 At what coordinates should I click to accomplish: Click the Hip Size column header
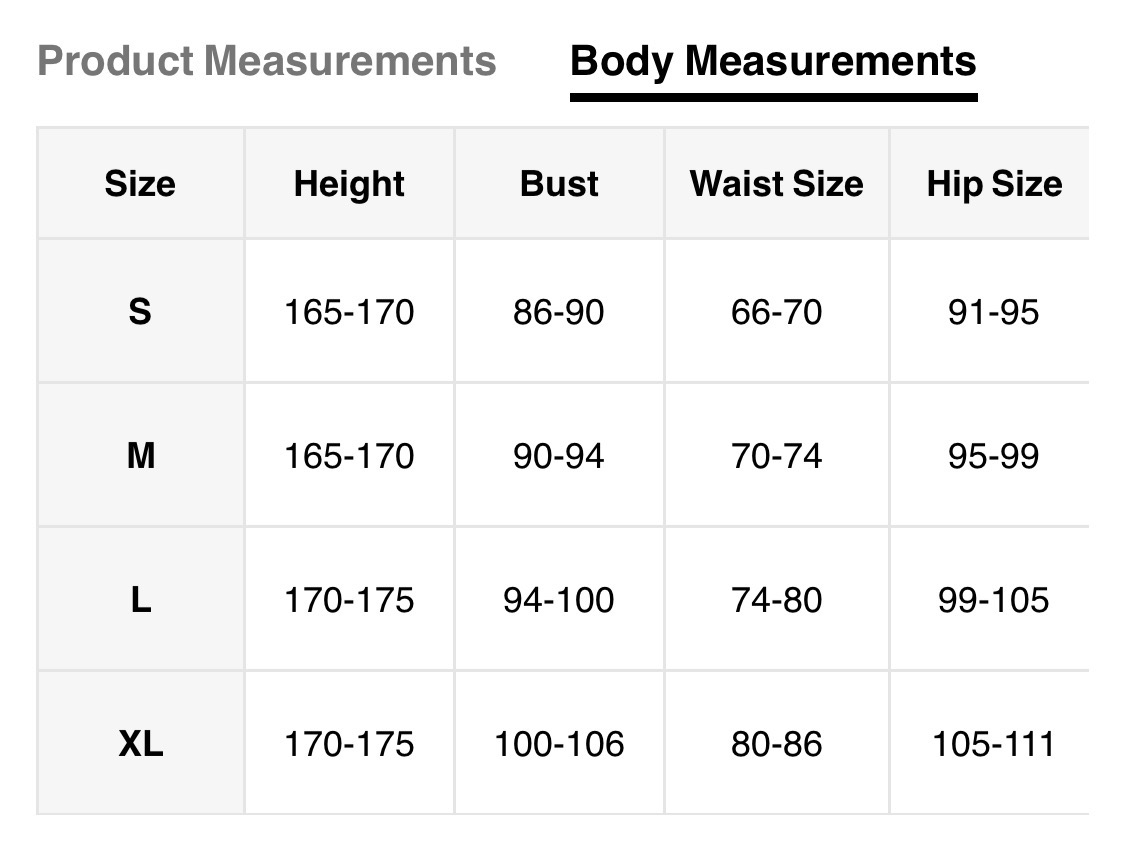pos(994,184)
